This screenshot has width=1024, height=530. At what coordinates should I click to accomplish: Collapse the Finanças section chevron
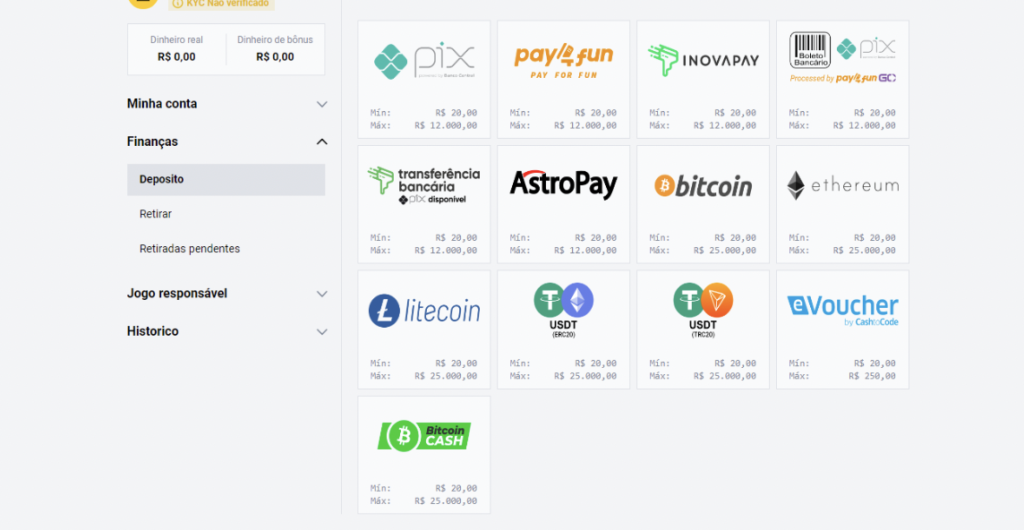pos(321,142)
